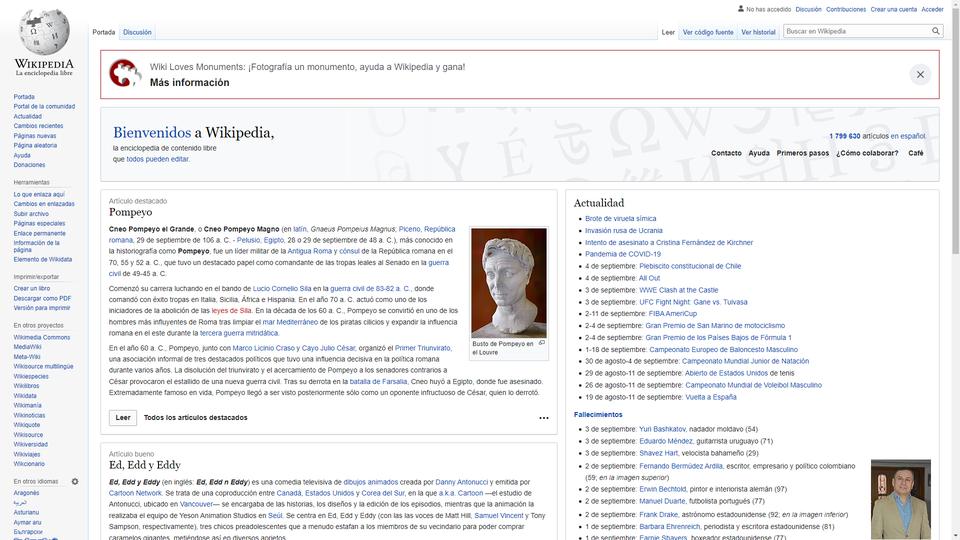
Task: Click Bienvenidos heading link
Action: tap(152, 132)
